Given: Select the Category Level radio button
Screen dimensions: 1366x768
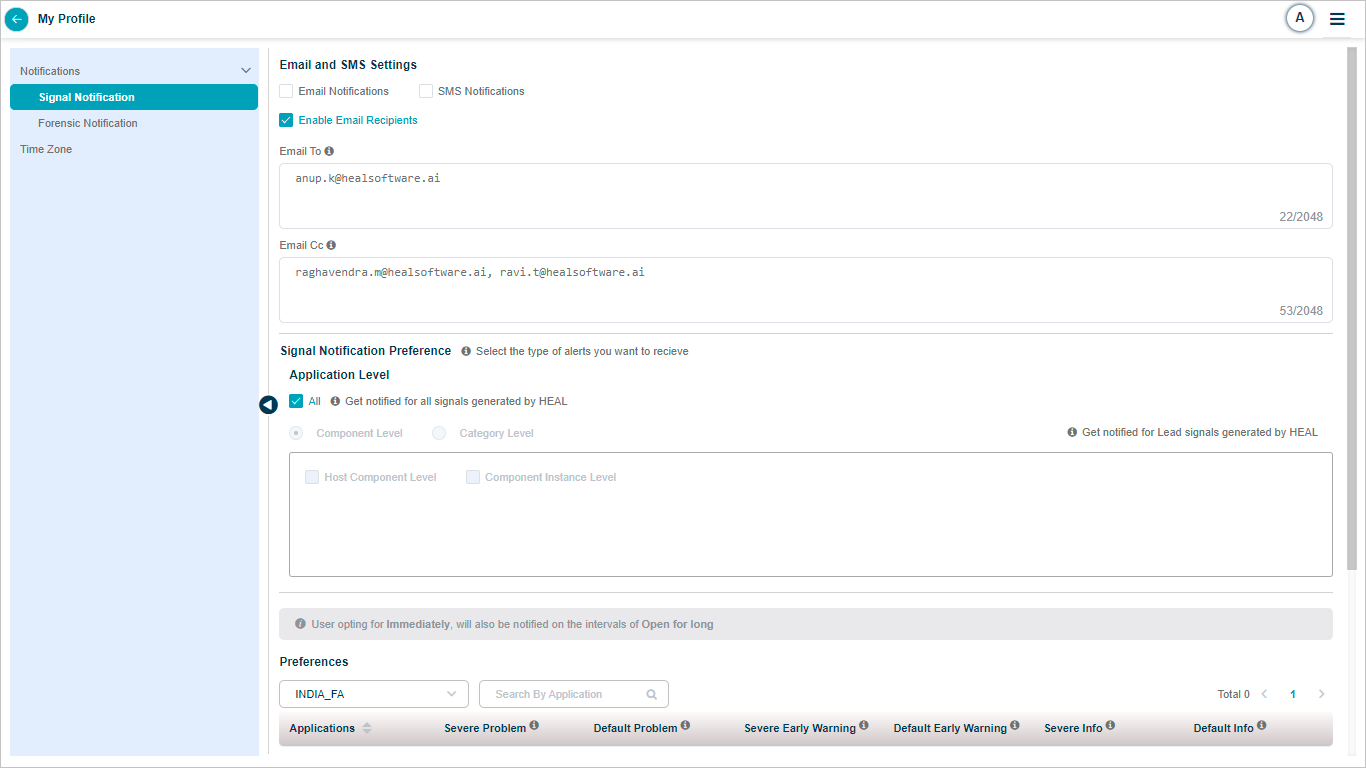Looking at the screenshot, I should point(439,433).
